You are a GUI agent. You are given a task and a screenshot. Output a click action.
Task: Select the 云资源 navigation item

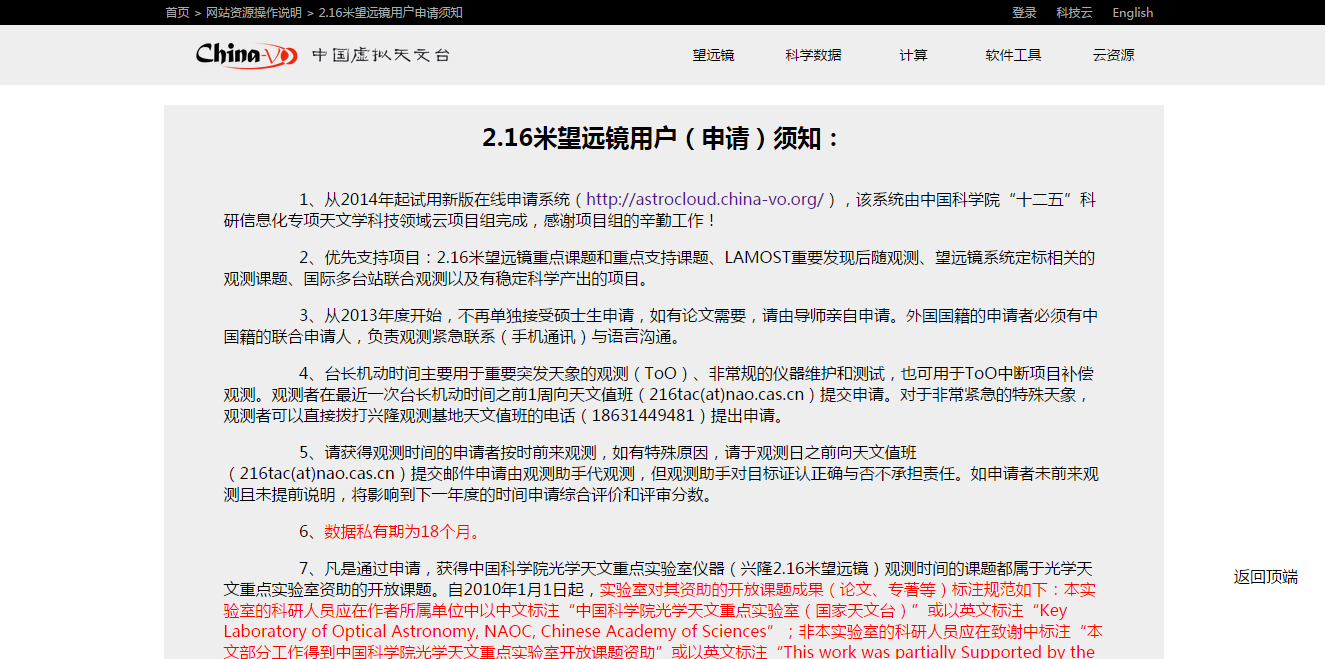pyautogui.click(x=1113, y=55)
